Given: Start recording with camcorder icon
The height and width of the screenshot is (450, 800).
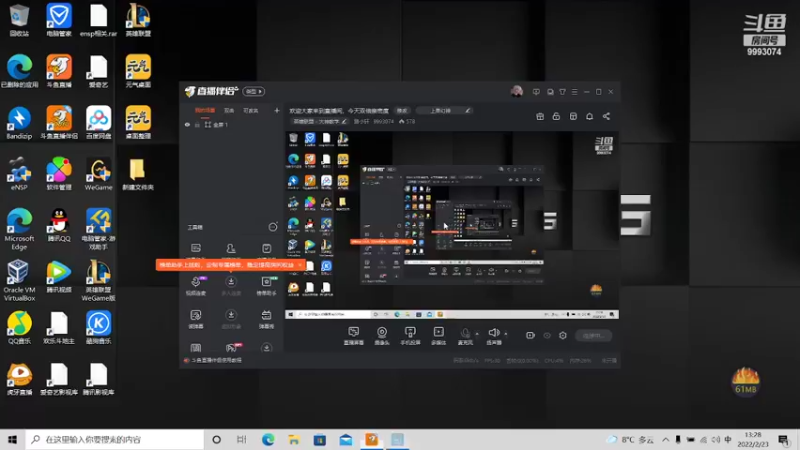Looking at the screenshot, I should point(531,335).
